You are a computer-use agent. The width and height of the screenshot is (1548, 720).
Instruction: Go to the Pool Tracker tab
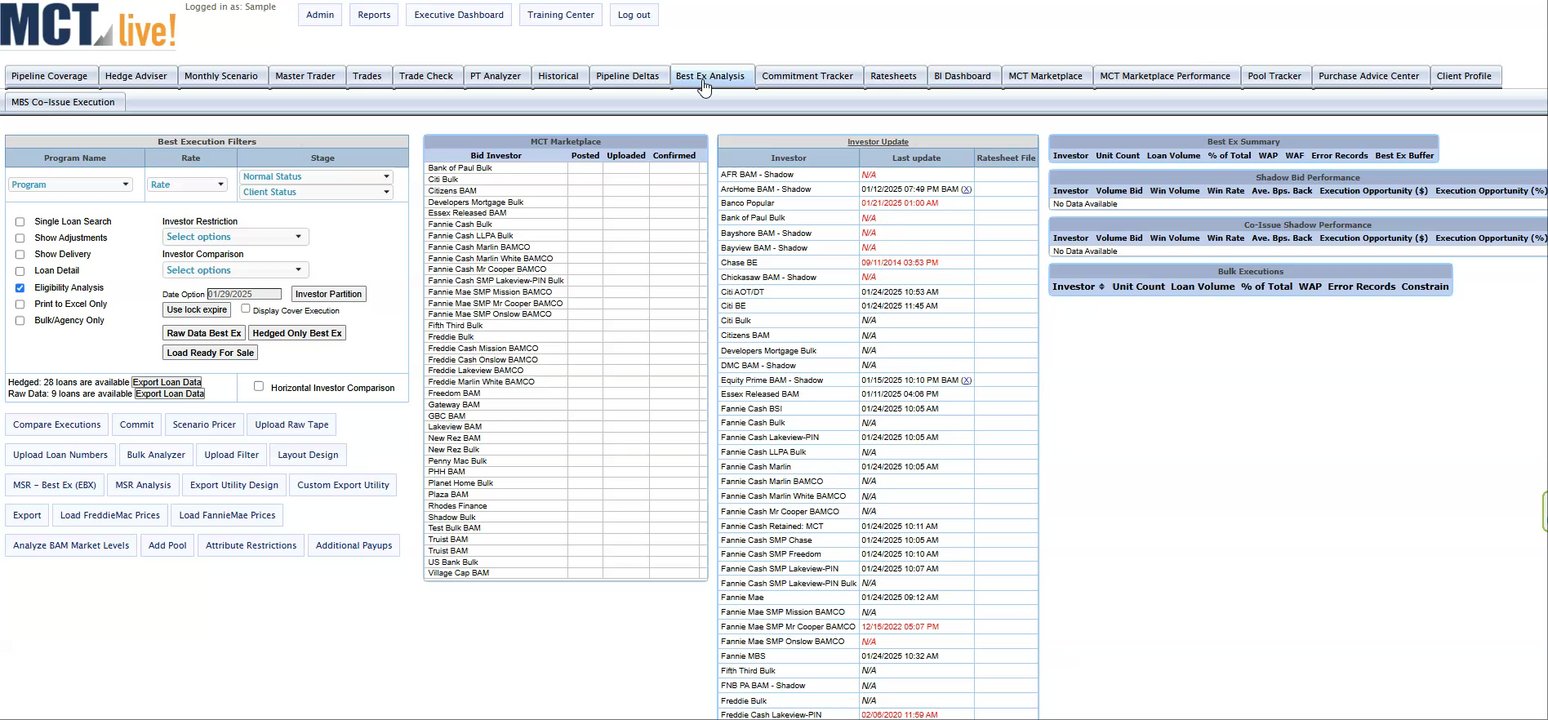coord(1275,76)
